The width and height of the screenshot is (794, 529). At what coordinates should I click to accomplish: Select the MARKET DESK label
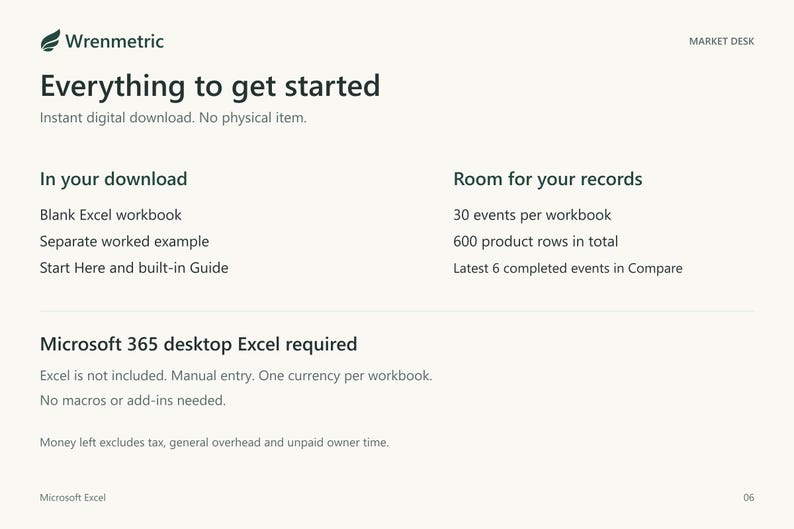[x=722, y=42]
